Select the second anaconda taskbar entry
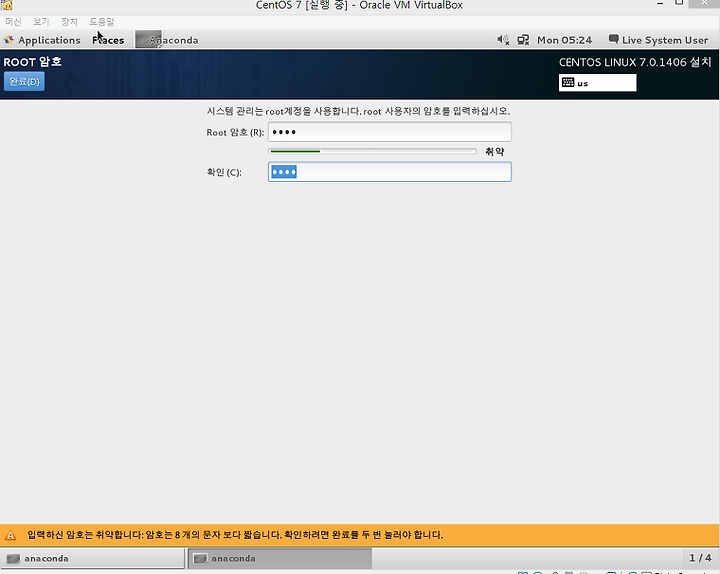720x574 pixels. (280, 558)
